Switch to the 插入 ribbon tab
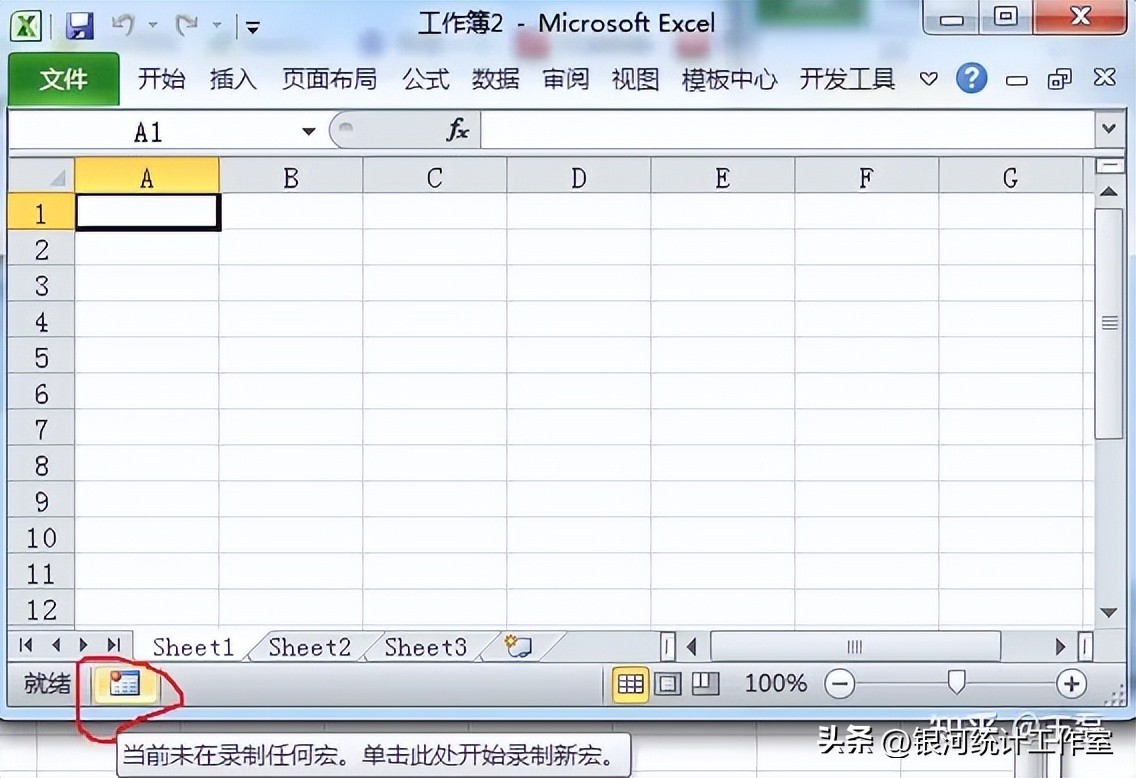The height and width of the screenshot is (778, 1136). (233, 79)
